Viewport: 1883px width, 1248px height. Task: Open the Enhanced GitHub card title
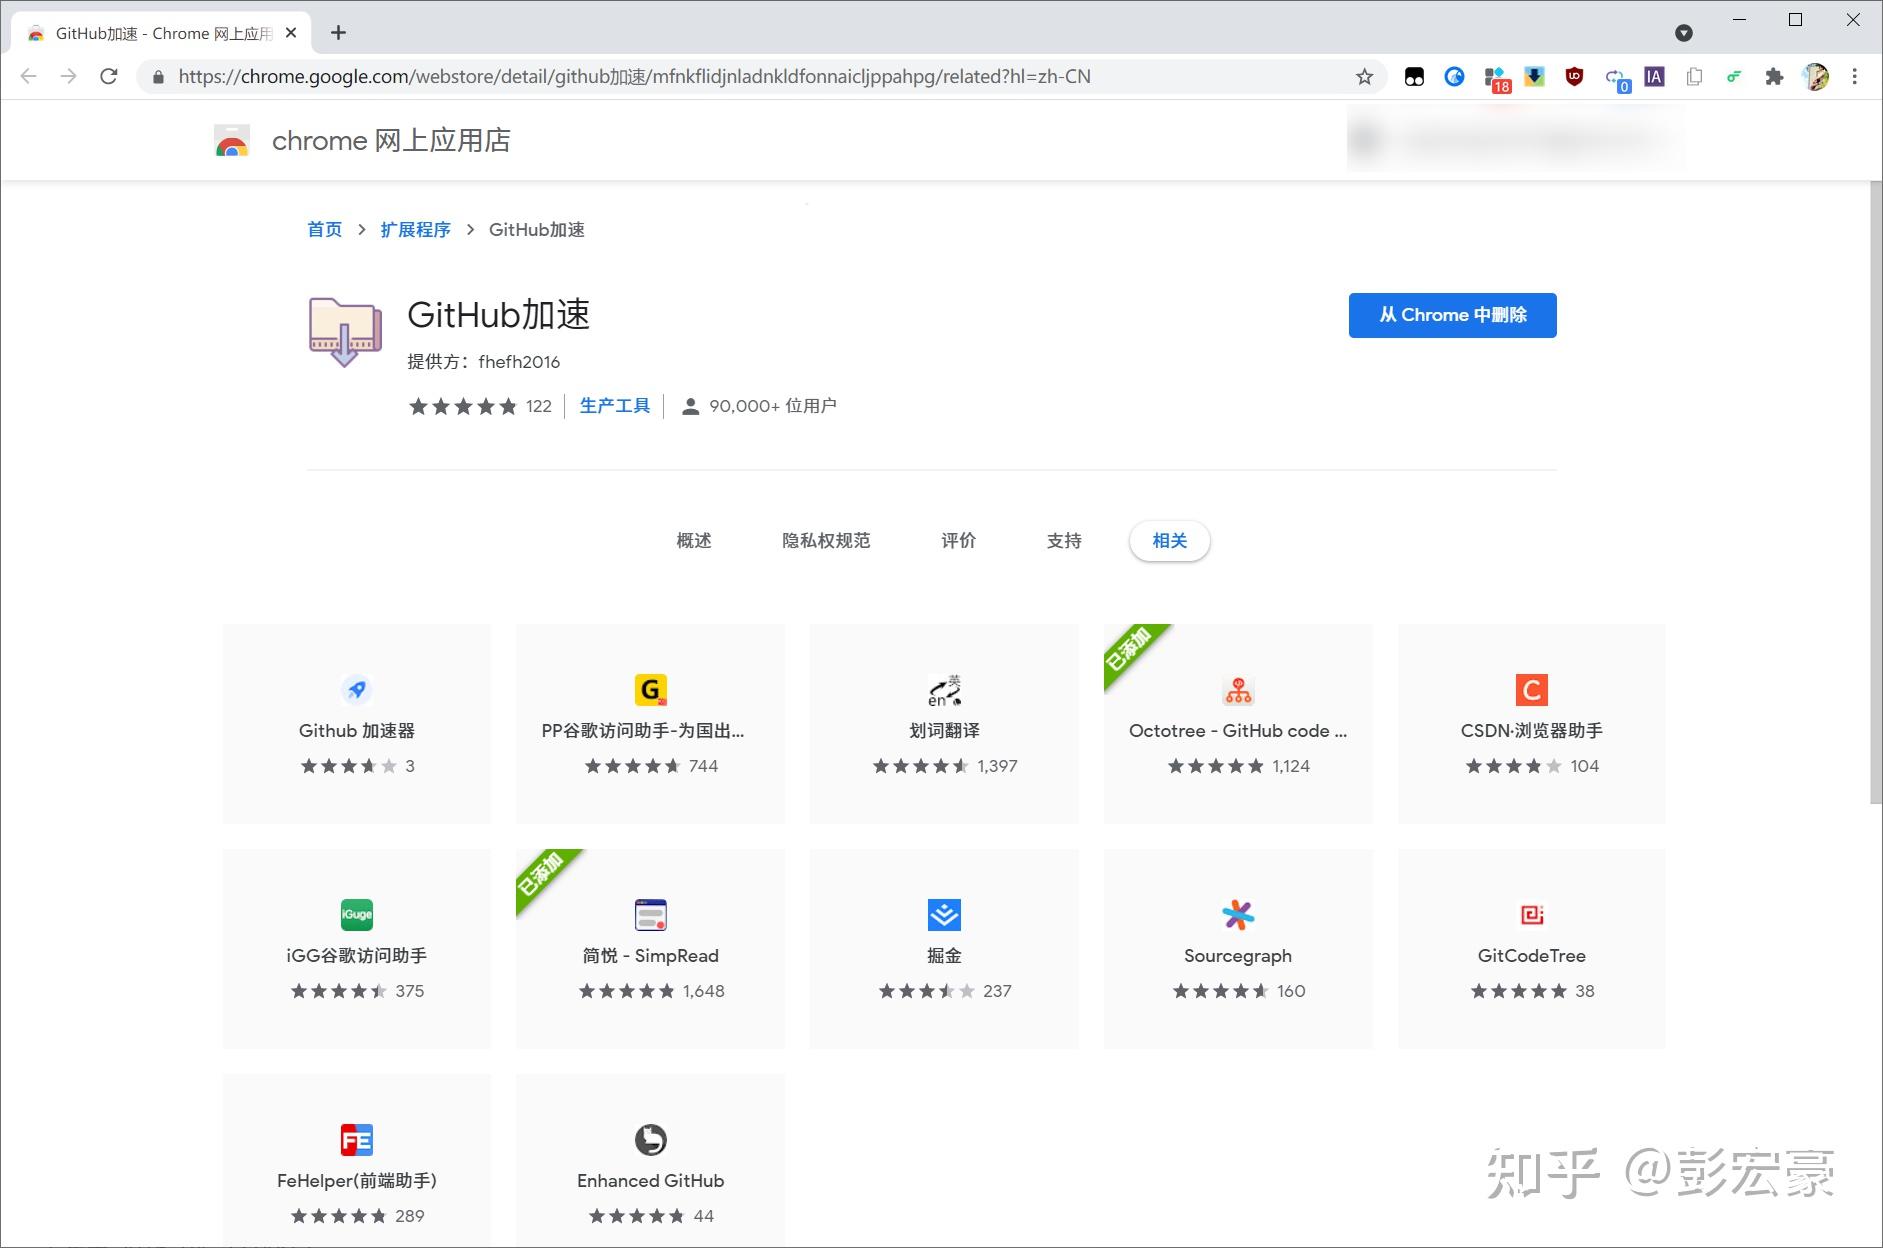[651, 1181]
